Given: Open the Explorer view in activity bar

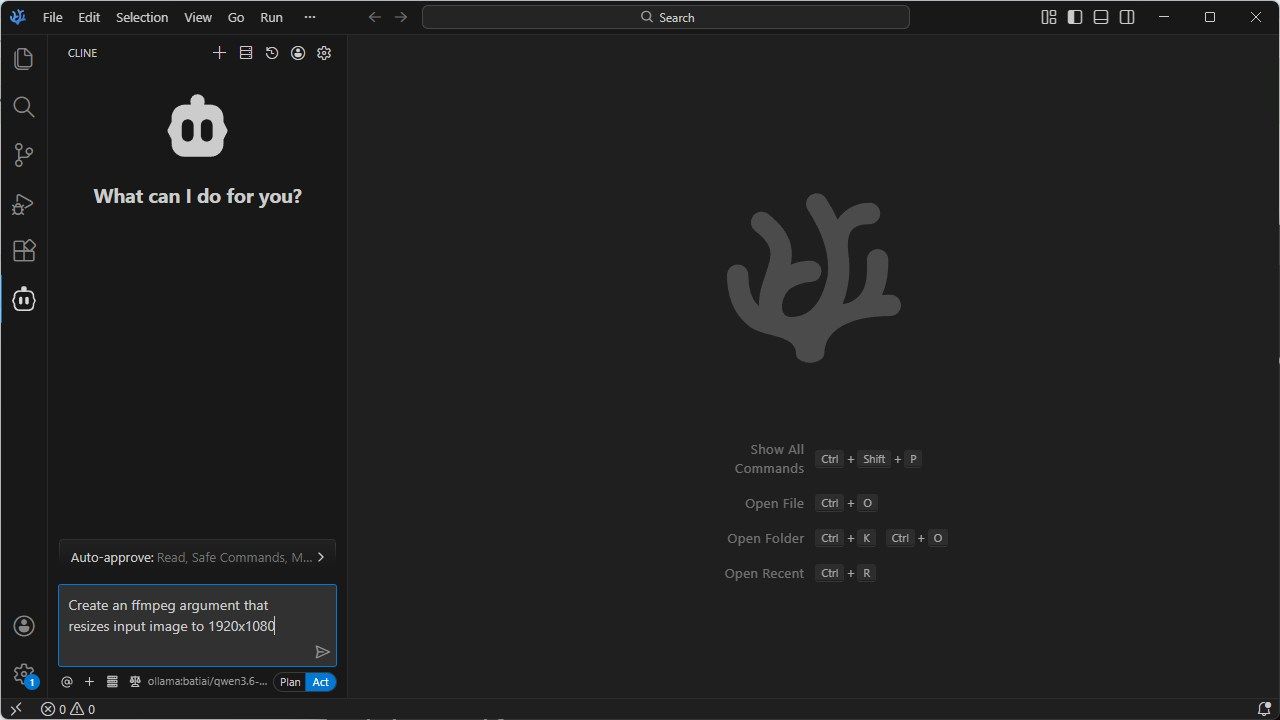Looking at the screenshot, I should 24,59.
